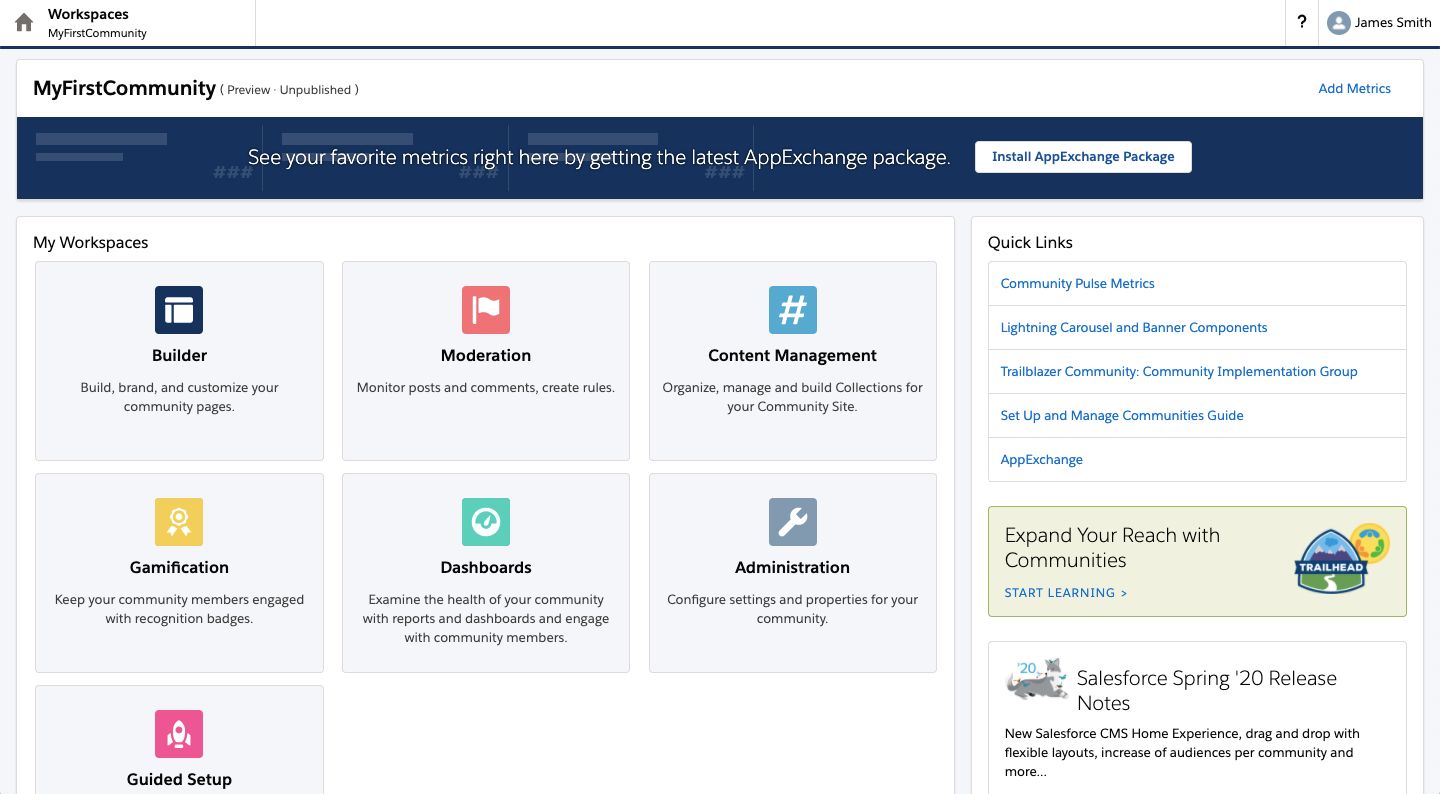Open the Content Management hash icon
1440x794 pixels.
pyautogui.click(x=793, y=310)
